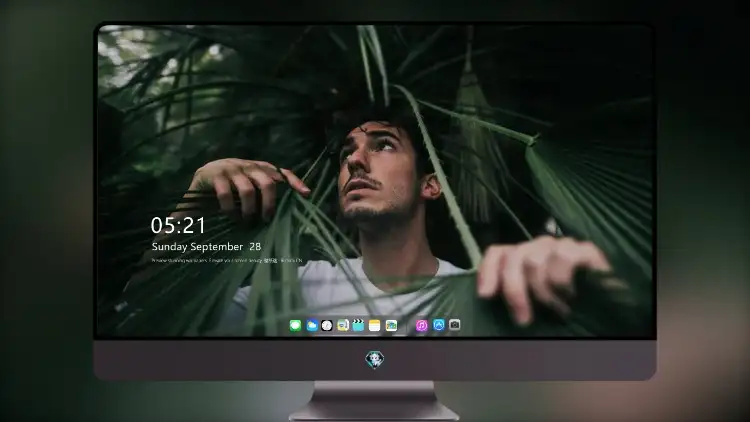Launch the blue App Store icon
Image resolution: width=750 pixels, height=422 pixels.
point(439,325)
